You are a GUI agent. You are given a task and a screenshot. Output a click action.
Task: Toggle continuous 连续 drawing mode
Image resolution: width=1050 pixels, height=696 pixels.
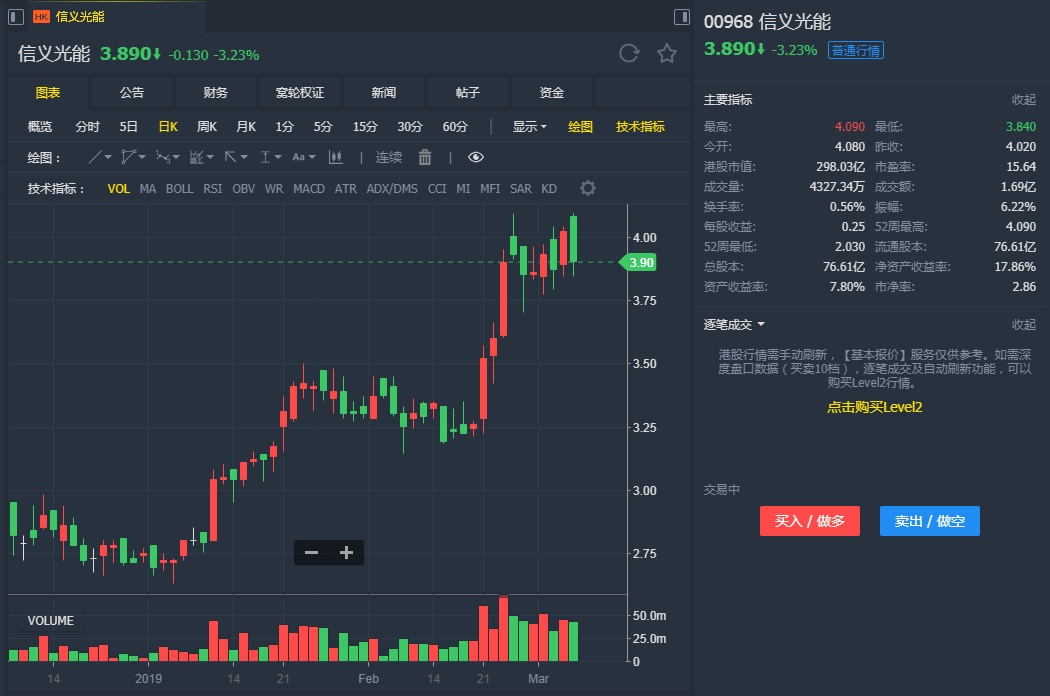coord(388,157)
